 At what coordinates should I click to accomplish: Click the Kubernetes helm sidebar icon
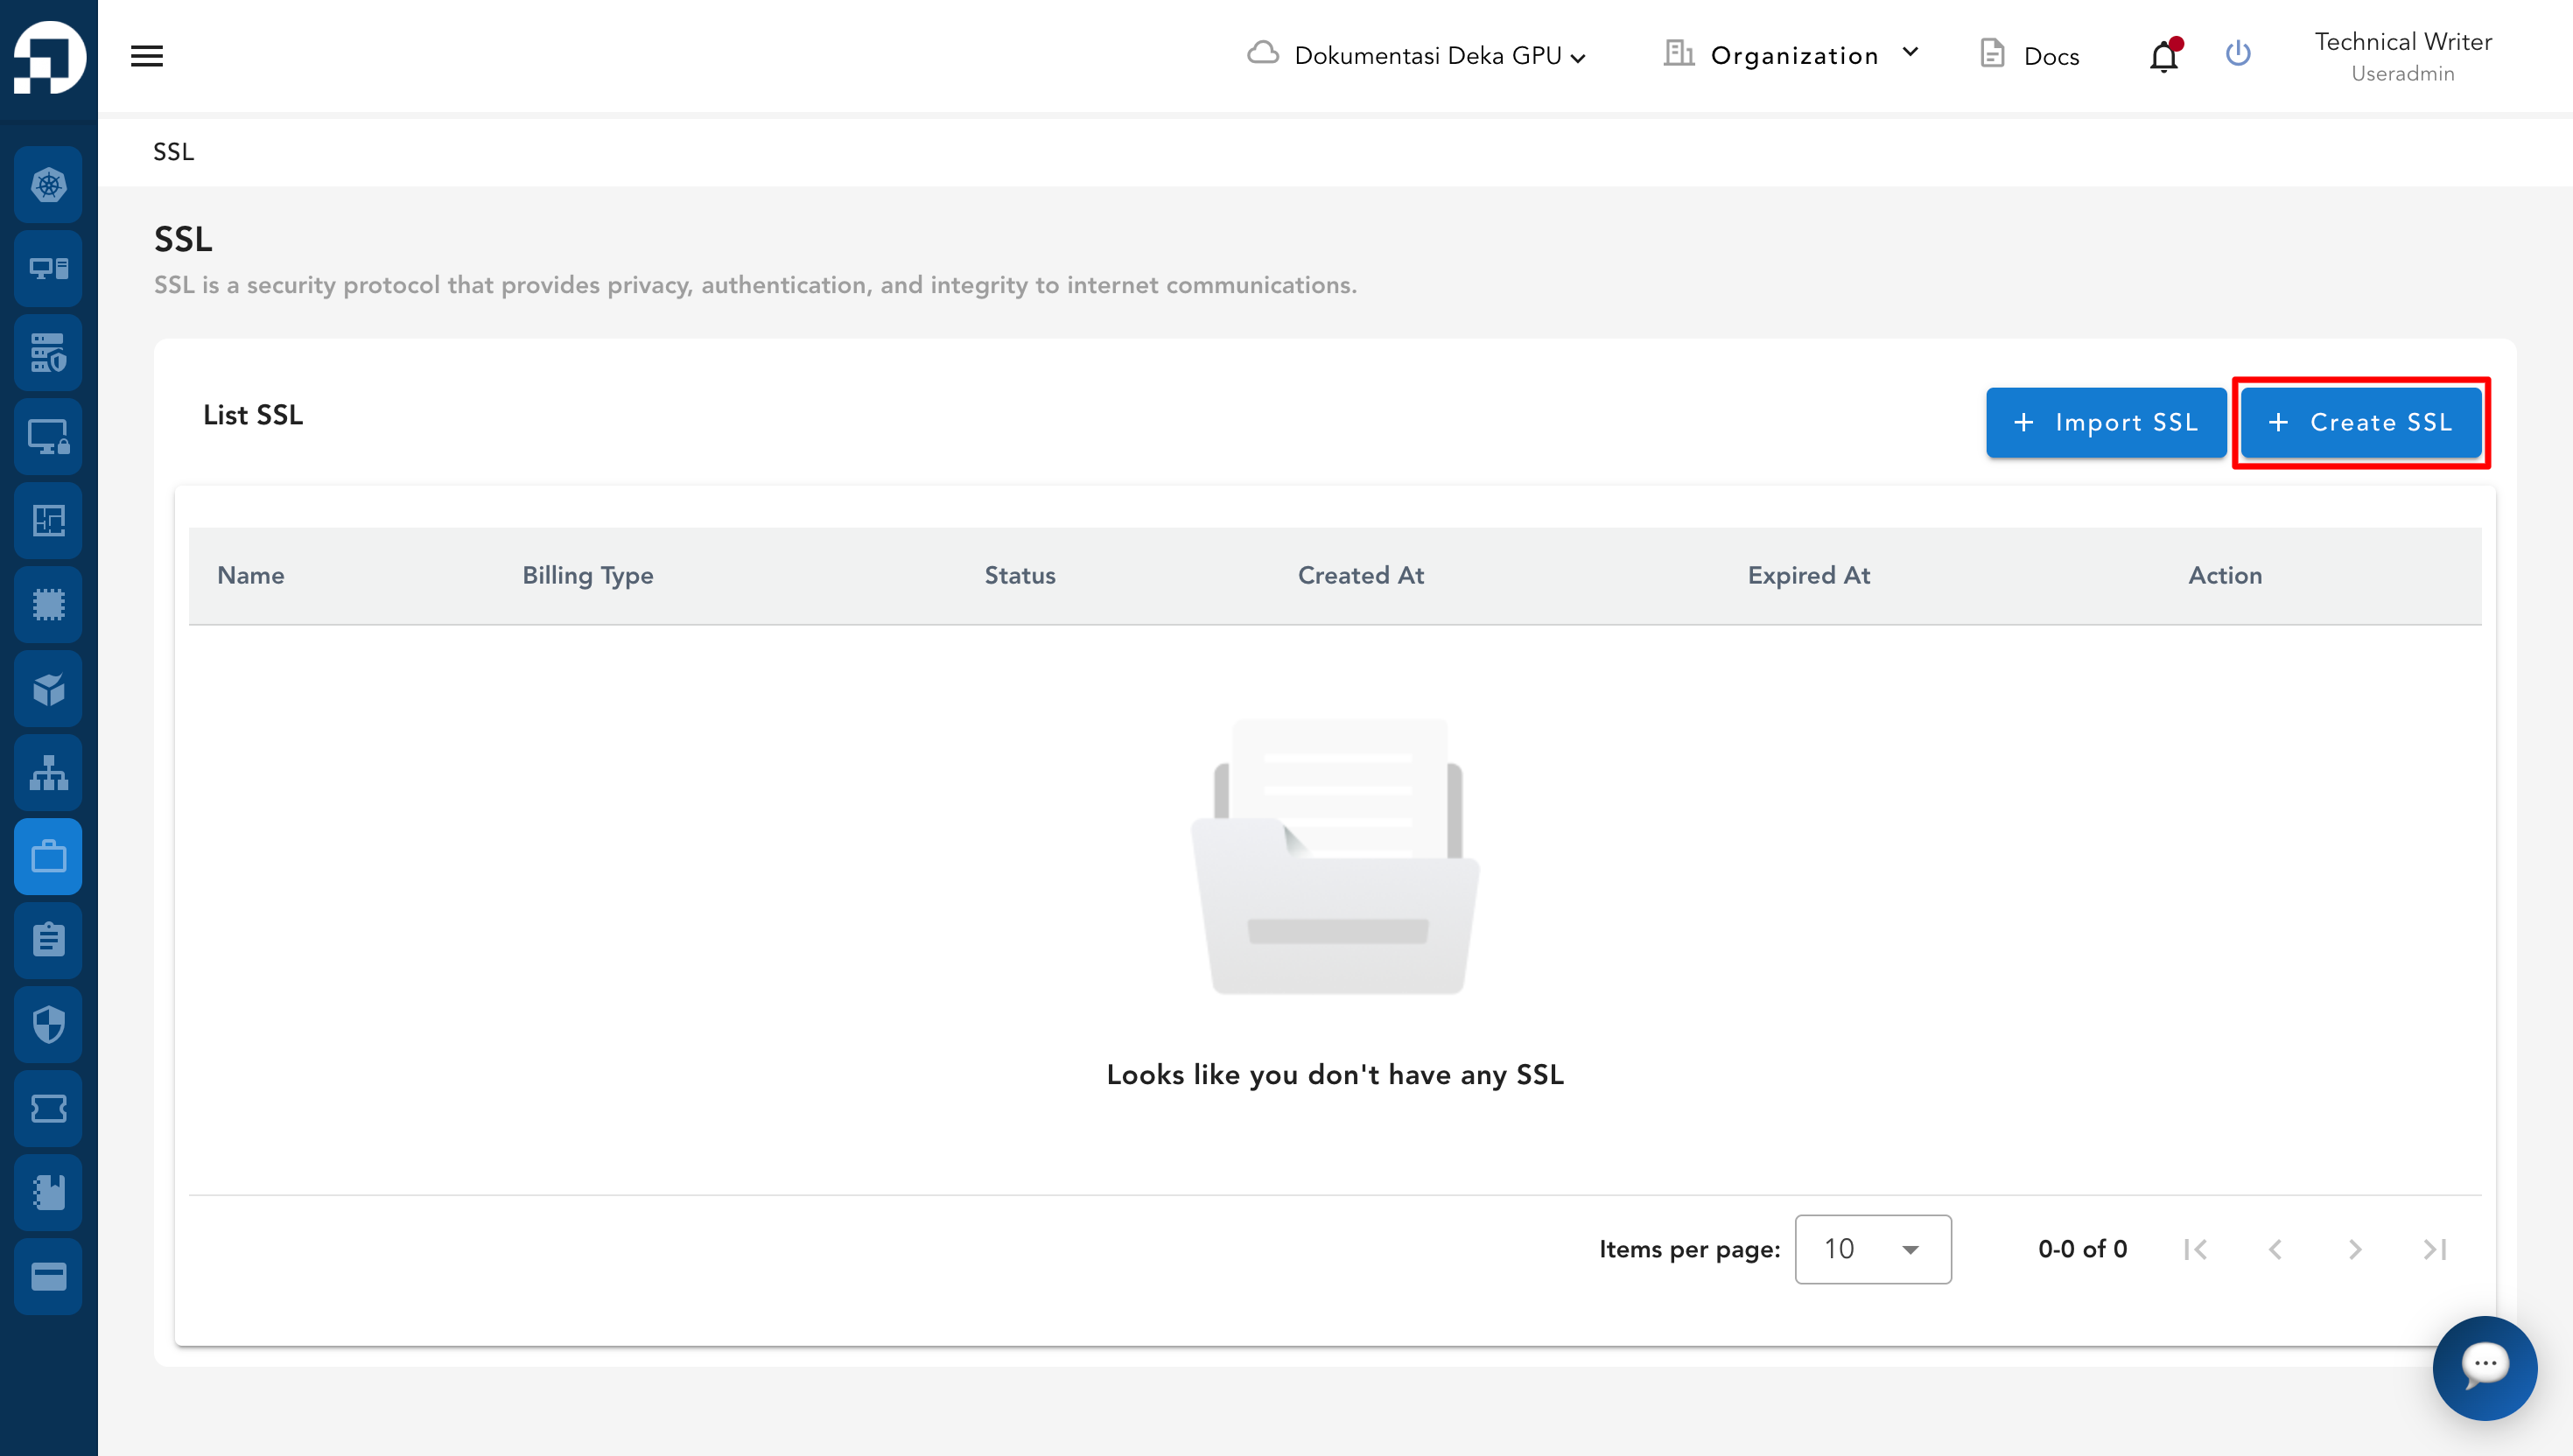click(48, 185)
